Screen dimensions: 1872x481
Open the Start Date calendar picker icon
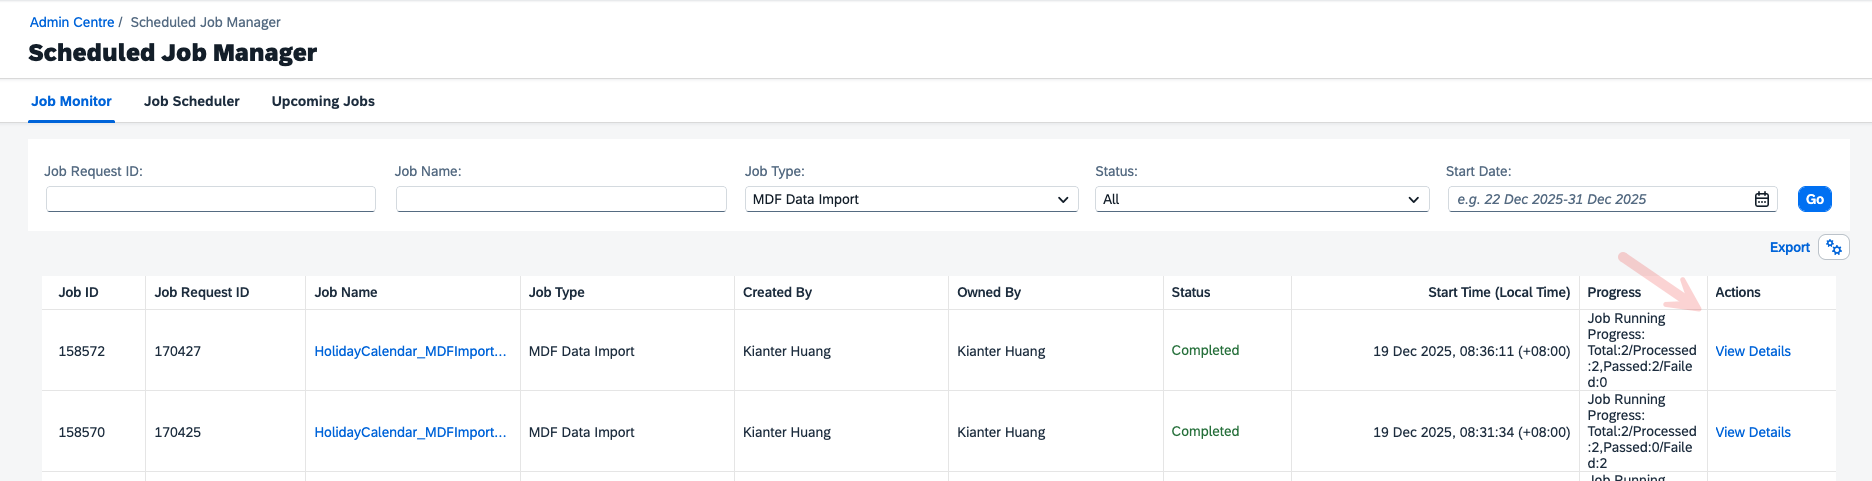point(1761,199)
